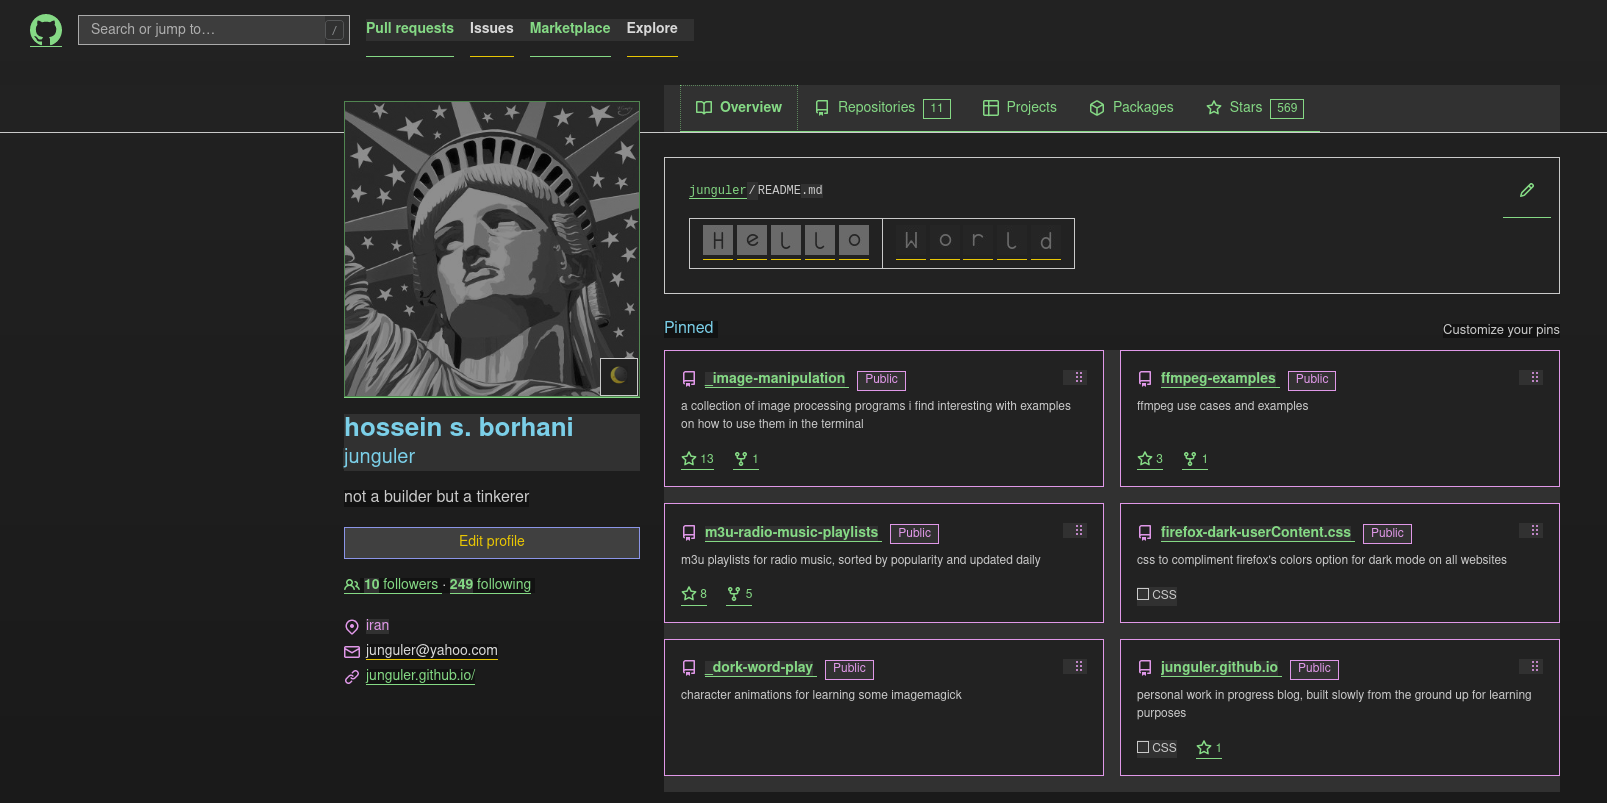
Task: Click the moon status icon on avatar
Action: tap(619, 376)
